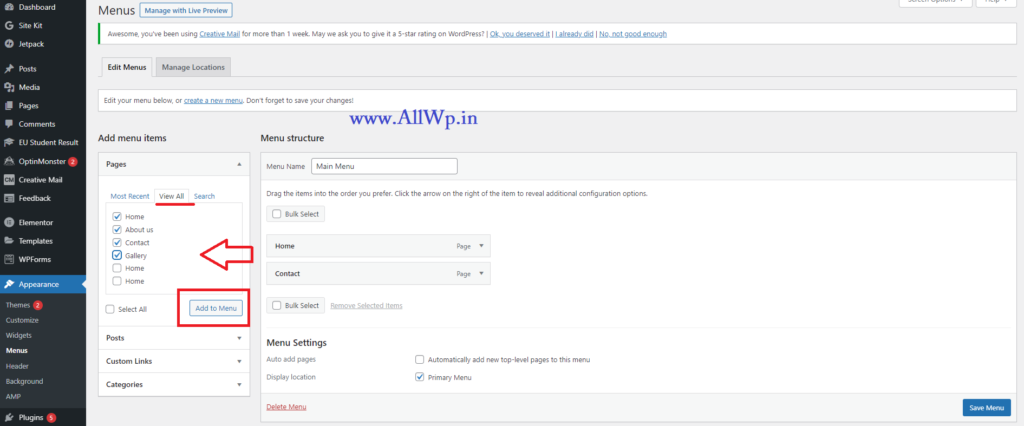Uncheck the Contact page checkbox
This screenshot has height=426, width=1024.
pyautogui.click(x=117, y=242)
